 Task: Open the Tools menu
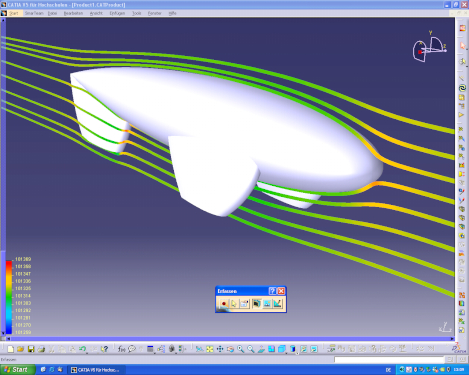137,13
